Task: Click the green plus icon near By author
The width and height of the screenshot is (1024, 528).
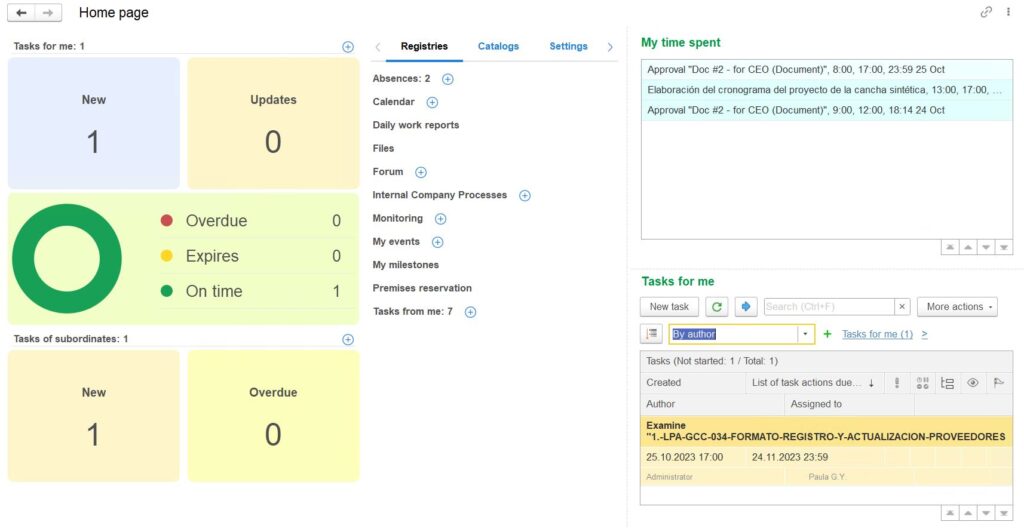Action: [x=827, y=334]
